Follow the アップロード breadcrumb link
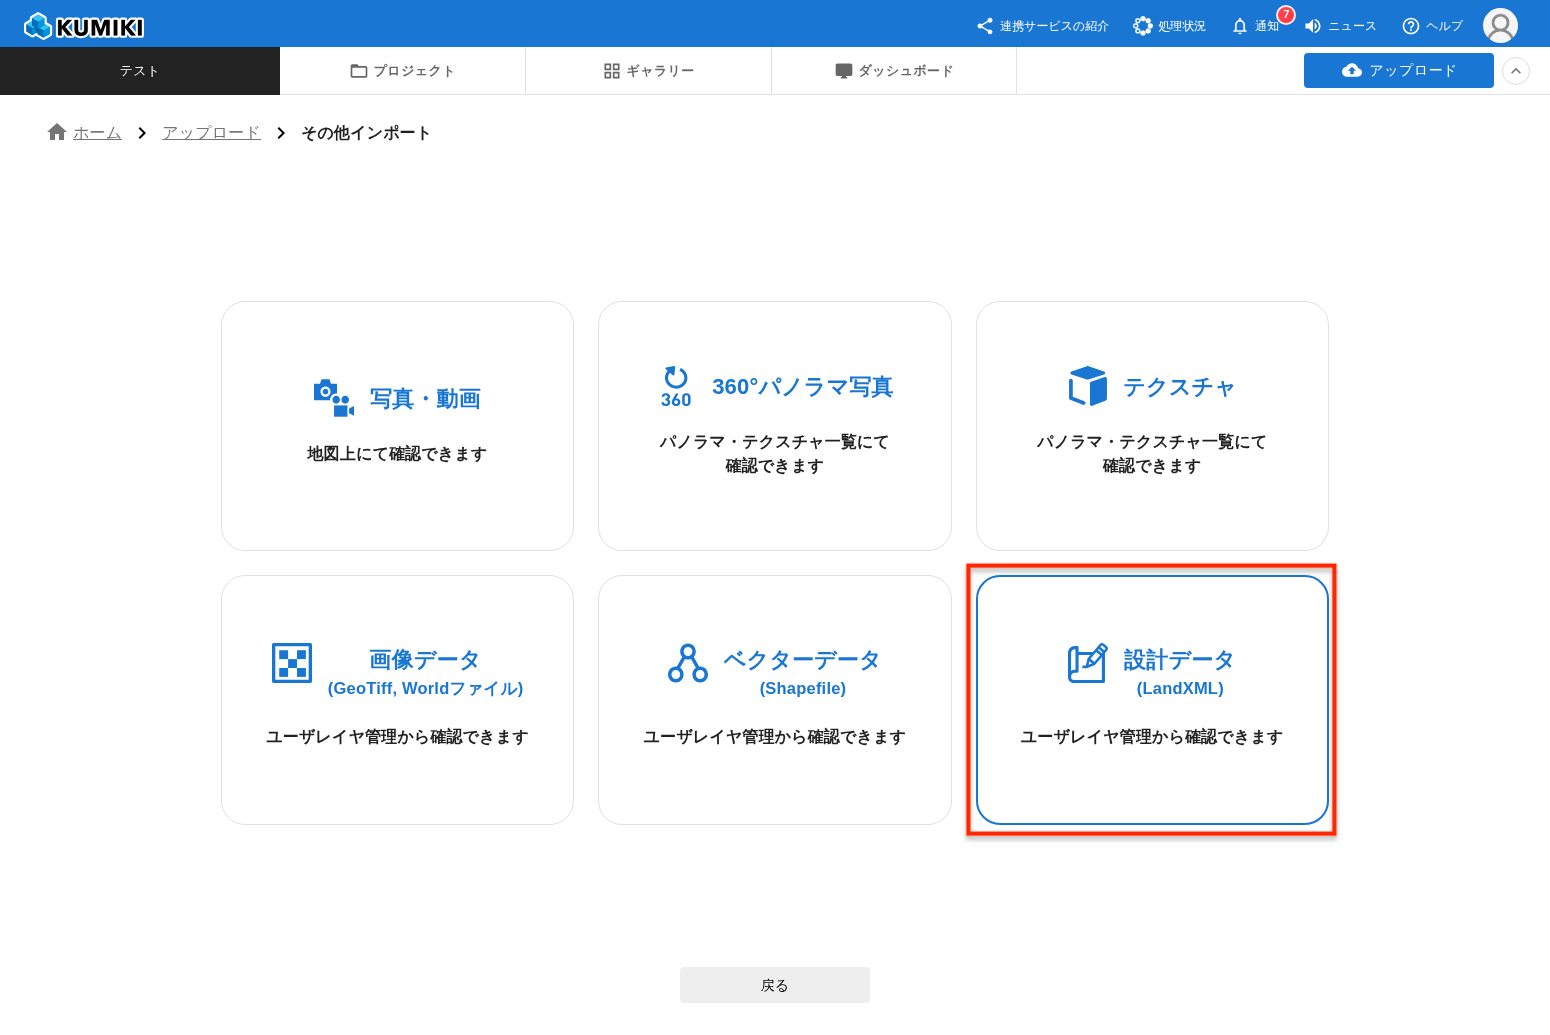 point(211,133)
